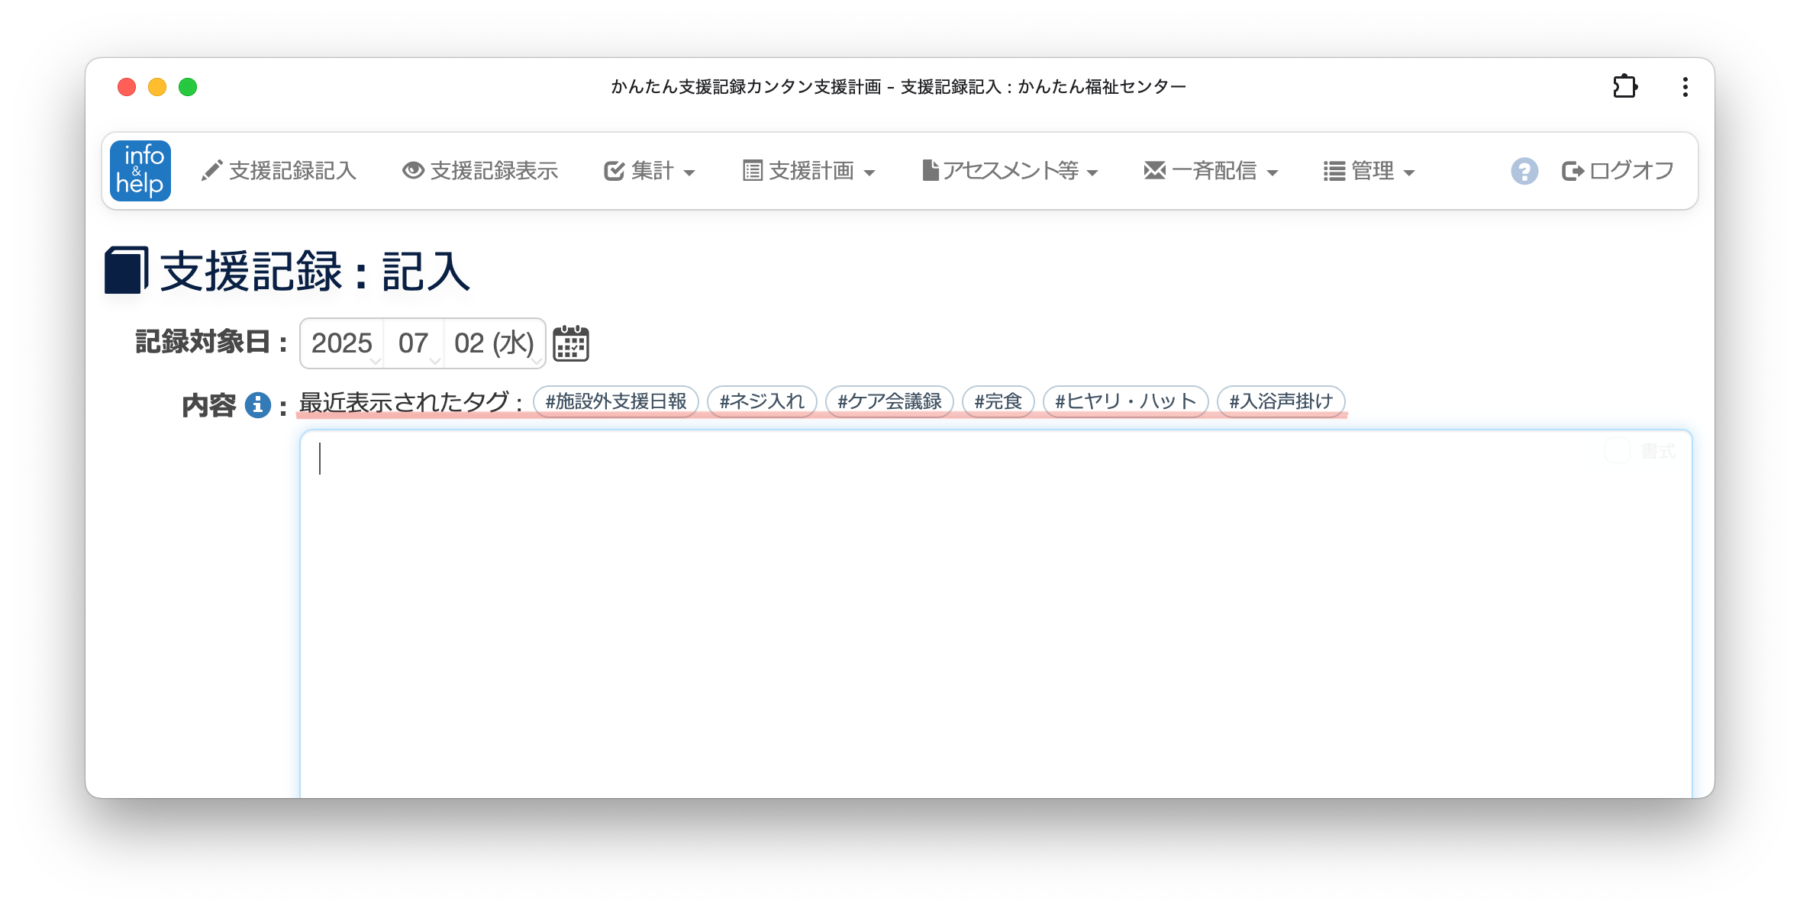This screenshot has width=1800, height=911.
Task: Insert the #施設外支援日報 tag
Action: [x=616, y=401]
